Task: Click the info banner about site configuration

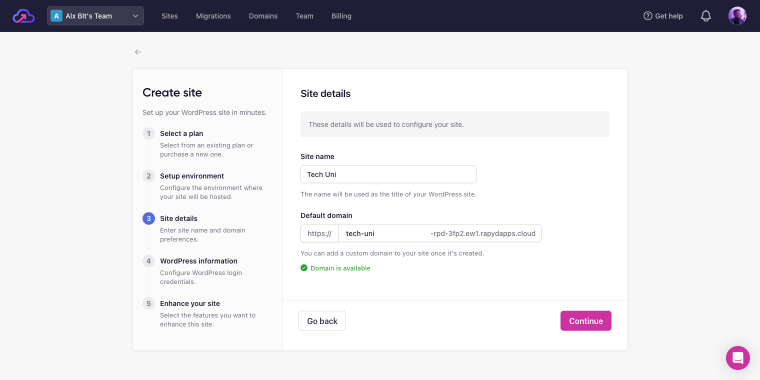Action: [x=455, y=124]
